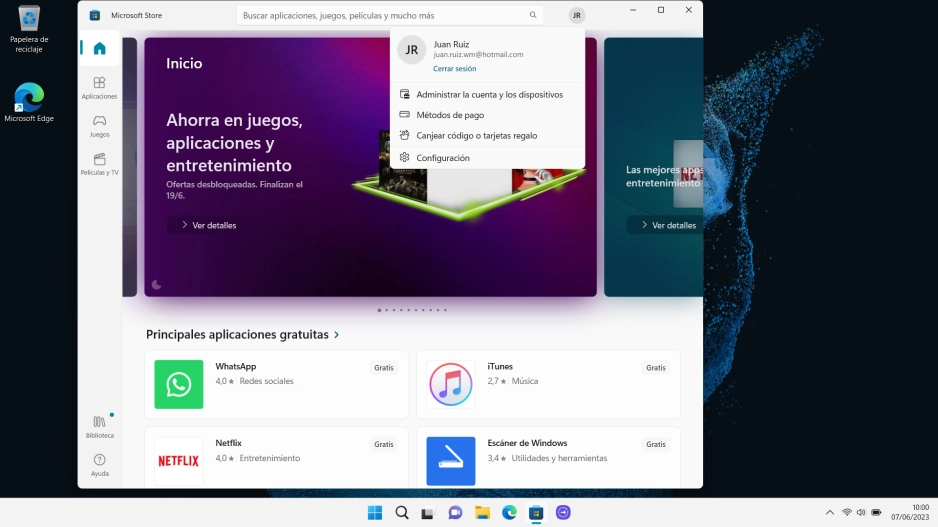Viewport: 938px width, 527px height.
Task: Click the large JR avatar in account menu
Action: [x=412, y=50]
